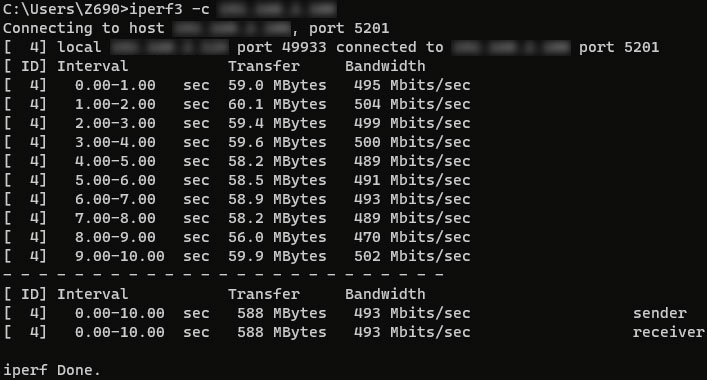The width and height of the screenshot is (707, 380).
Task: Click the 'iperf Done.' text
Action: [x=52, y=370]
